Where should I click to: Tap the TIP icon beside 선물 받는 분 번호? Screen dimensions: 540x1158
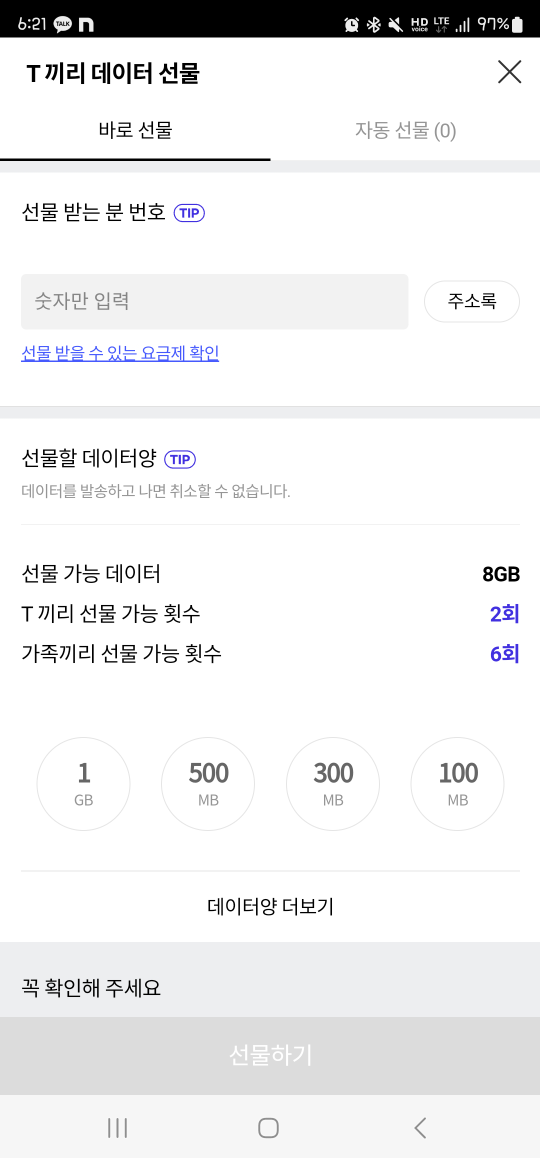189,213
